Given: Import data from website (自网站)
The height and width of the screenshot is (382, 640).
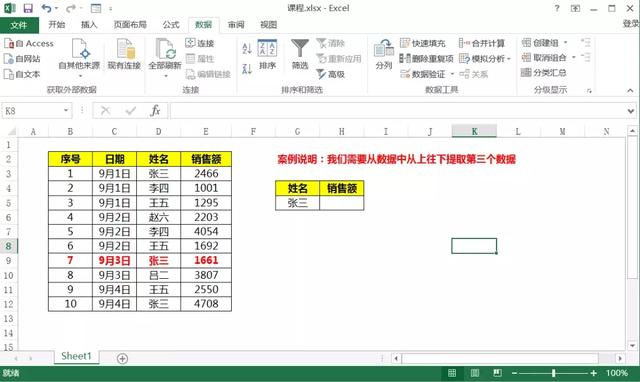Looking at the screenshot, I should tap(22, 59).
